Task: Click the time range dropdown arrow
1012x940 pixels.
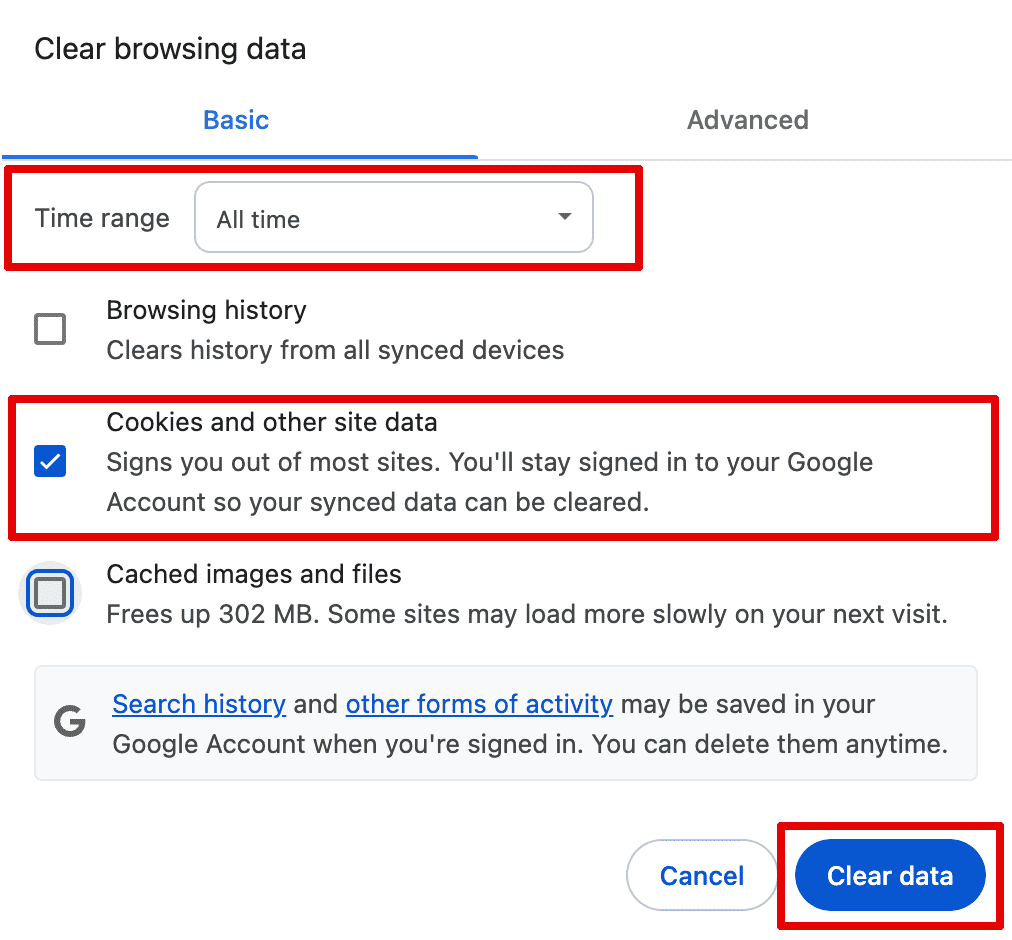Action: (x=565, y=217)
